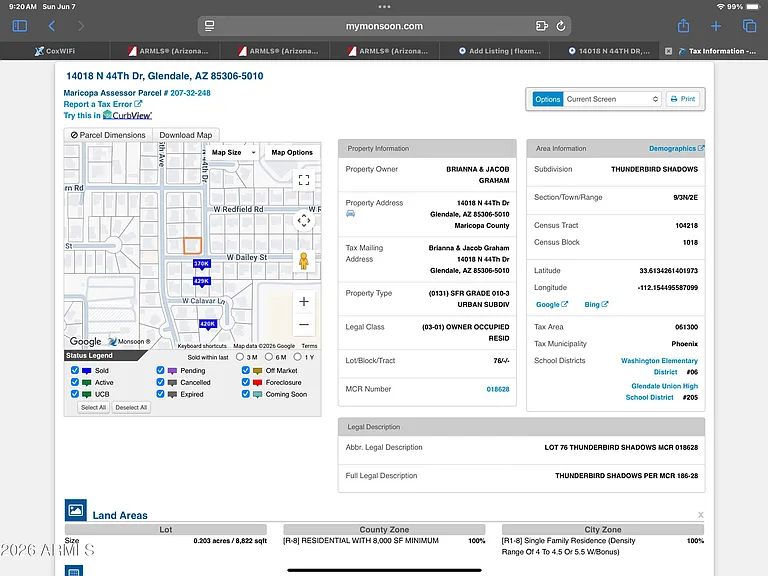Open the Download Map tab
This screenshot has height=576, width=768.
coord(186,135)
